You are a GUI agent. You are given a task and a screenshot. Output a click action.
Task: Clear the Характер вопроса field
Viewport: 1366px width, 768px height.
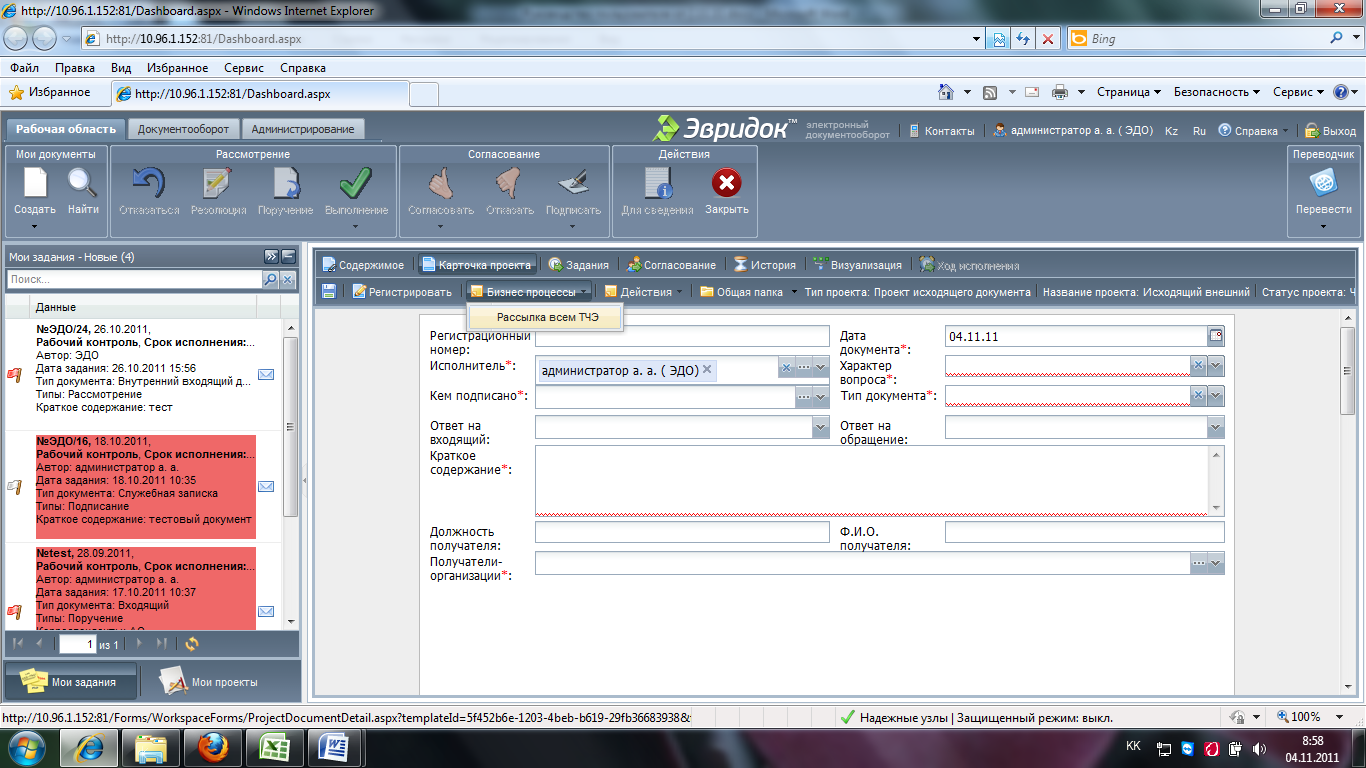(x=1198, y=366)
